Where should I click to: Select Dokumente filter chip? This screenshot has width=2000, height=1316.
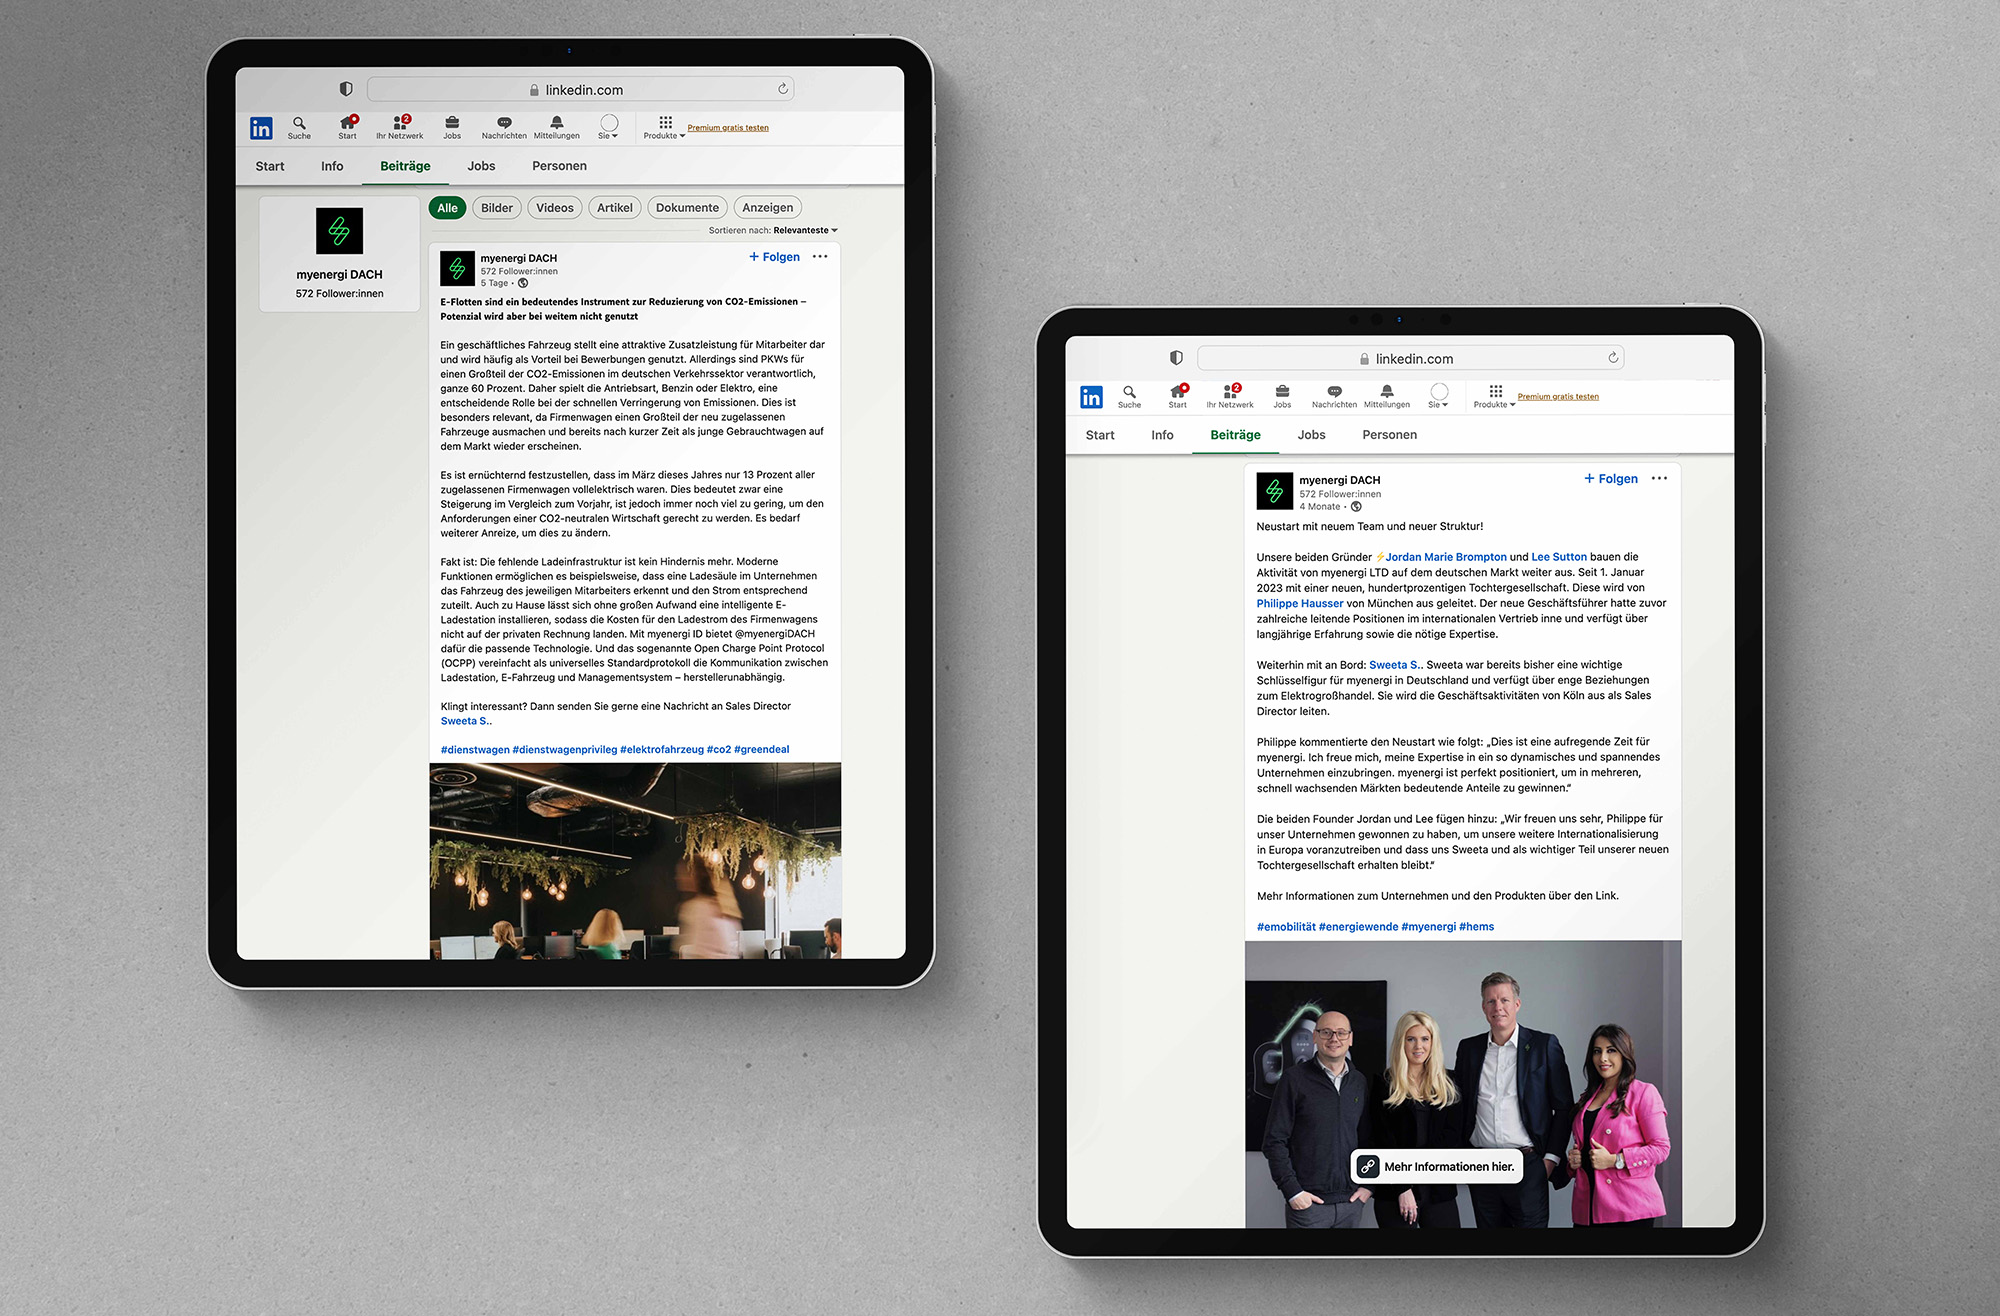[687, 208]
